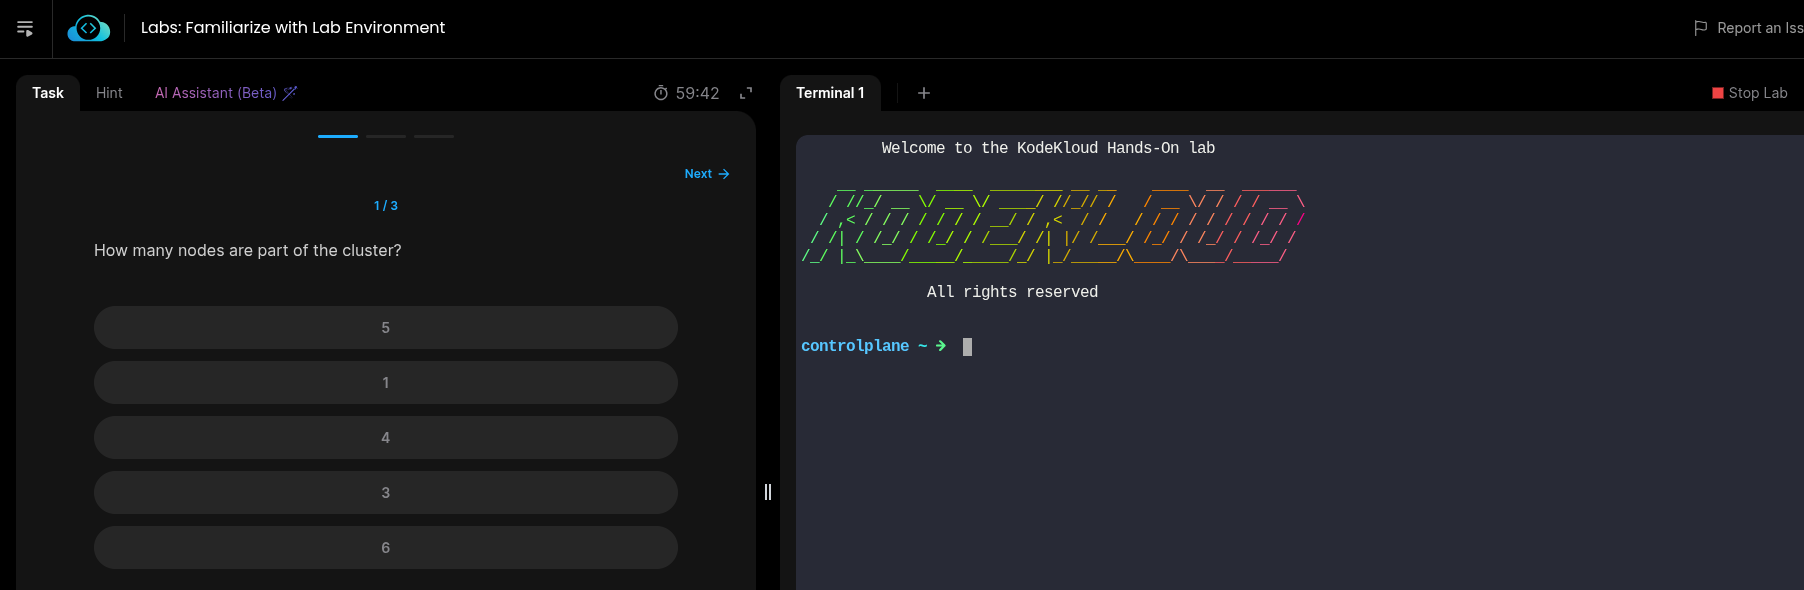Go to the Next question
The height and width of the screenshot is (590, 1804).
click(x=706, y=174)
